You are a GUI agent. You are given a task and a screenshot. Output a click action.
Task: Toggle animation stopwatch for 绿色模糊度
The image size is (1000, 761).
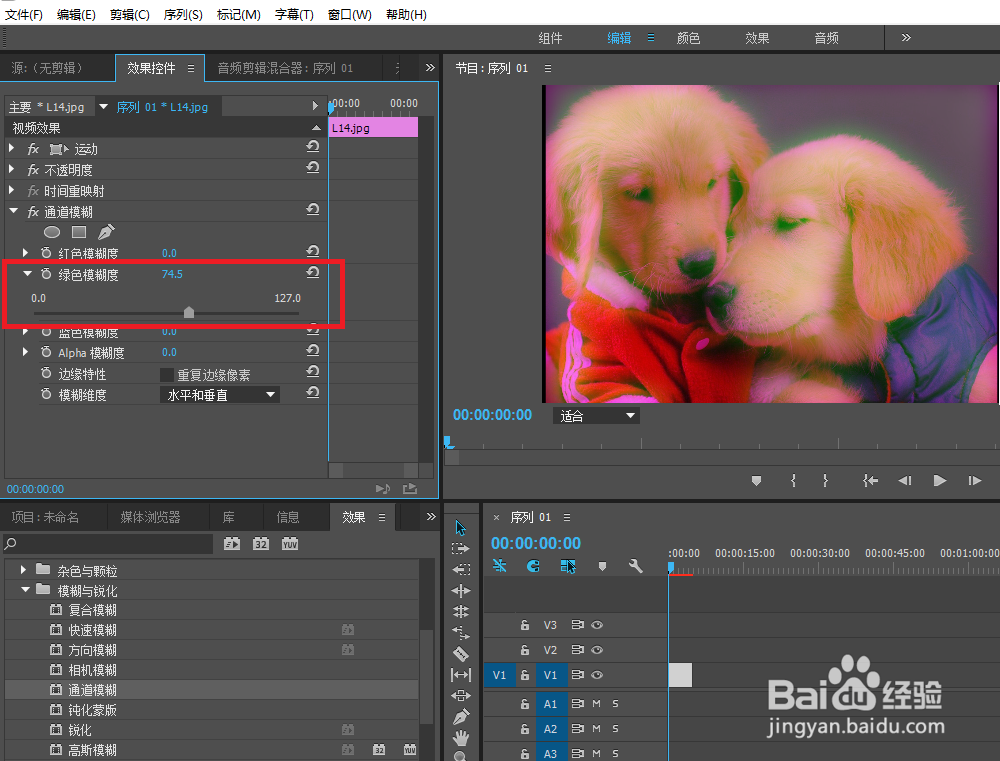click(46, 274)
